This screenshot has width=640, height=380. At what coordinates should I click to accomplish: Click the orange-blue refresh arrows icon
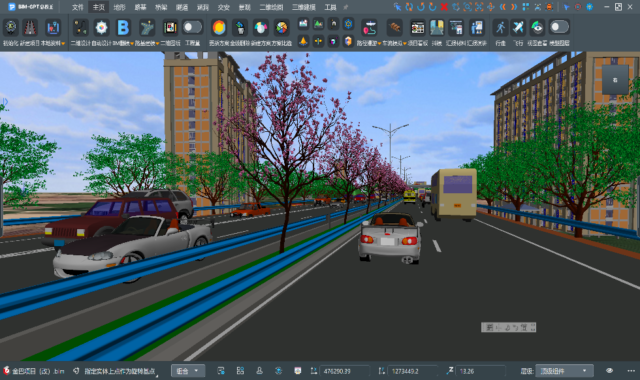coord(409,7)
